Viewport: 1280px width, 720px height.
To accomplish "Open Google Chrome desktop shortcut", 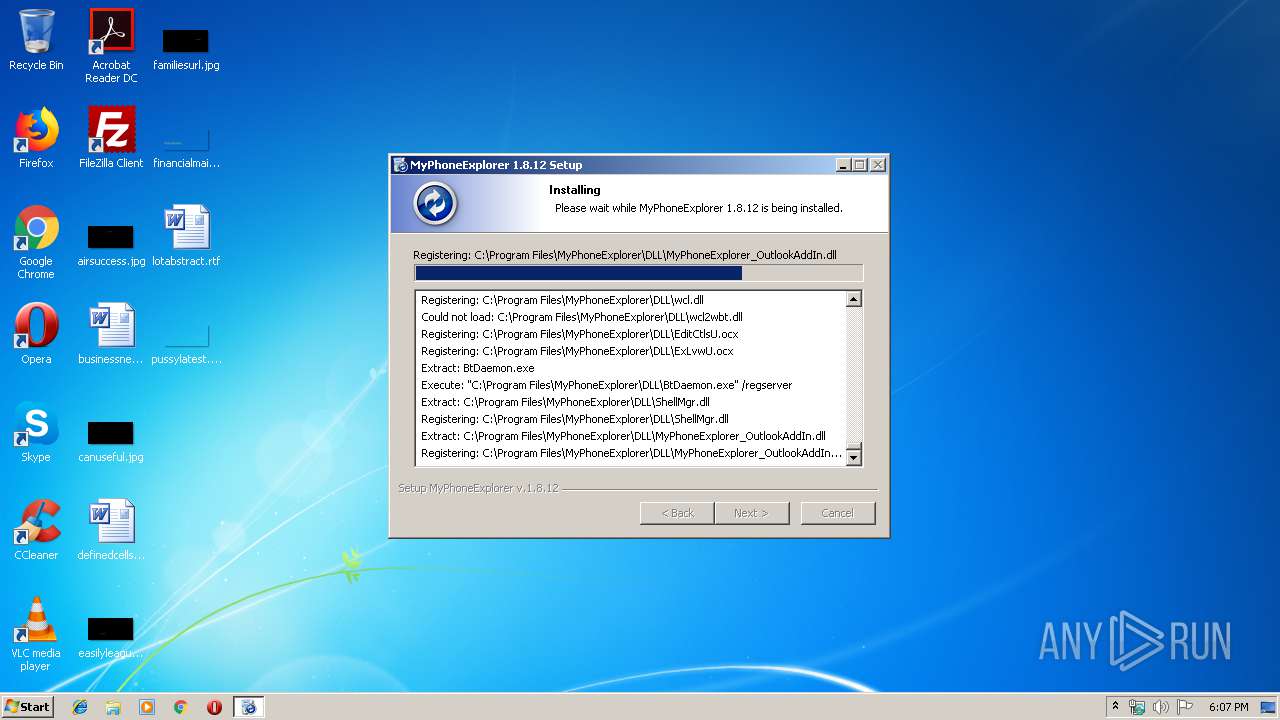I will 36,242.
